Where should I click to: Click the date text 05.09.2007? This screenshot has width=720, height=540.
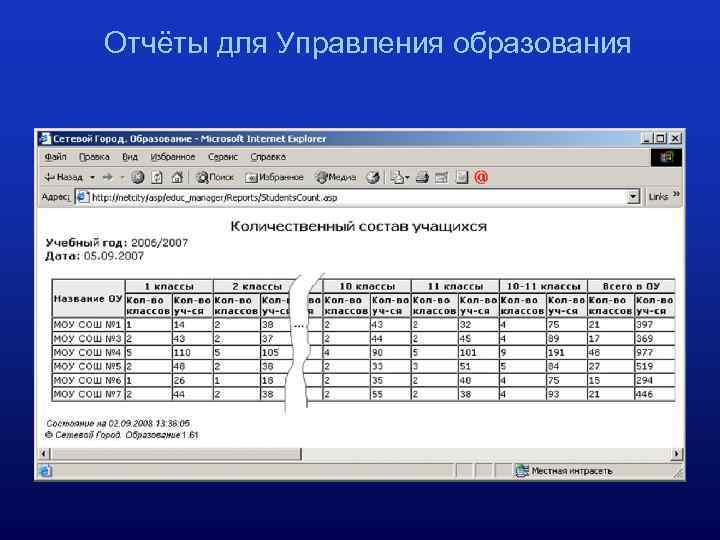114,256
